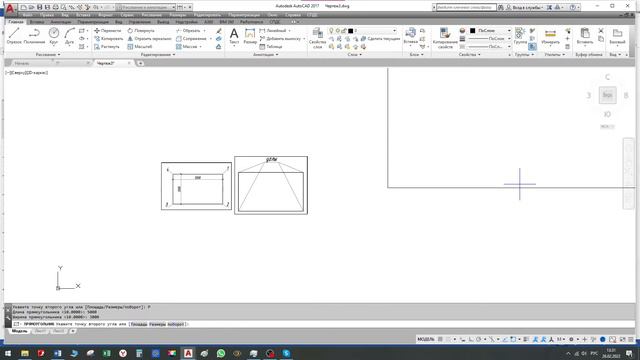The height and width of the screenshot is (360, 640).
Task: Toggle the grid display in status bar
Action: [440, 339]
